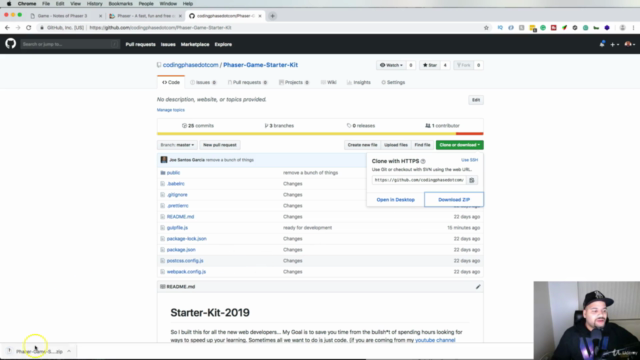Click Create new file button
This screenshot has width=640, height=360.
point(362,145)
